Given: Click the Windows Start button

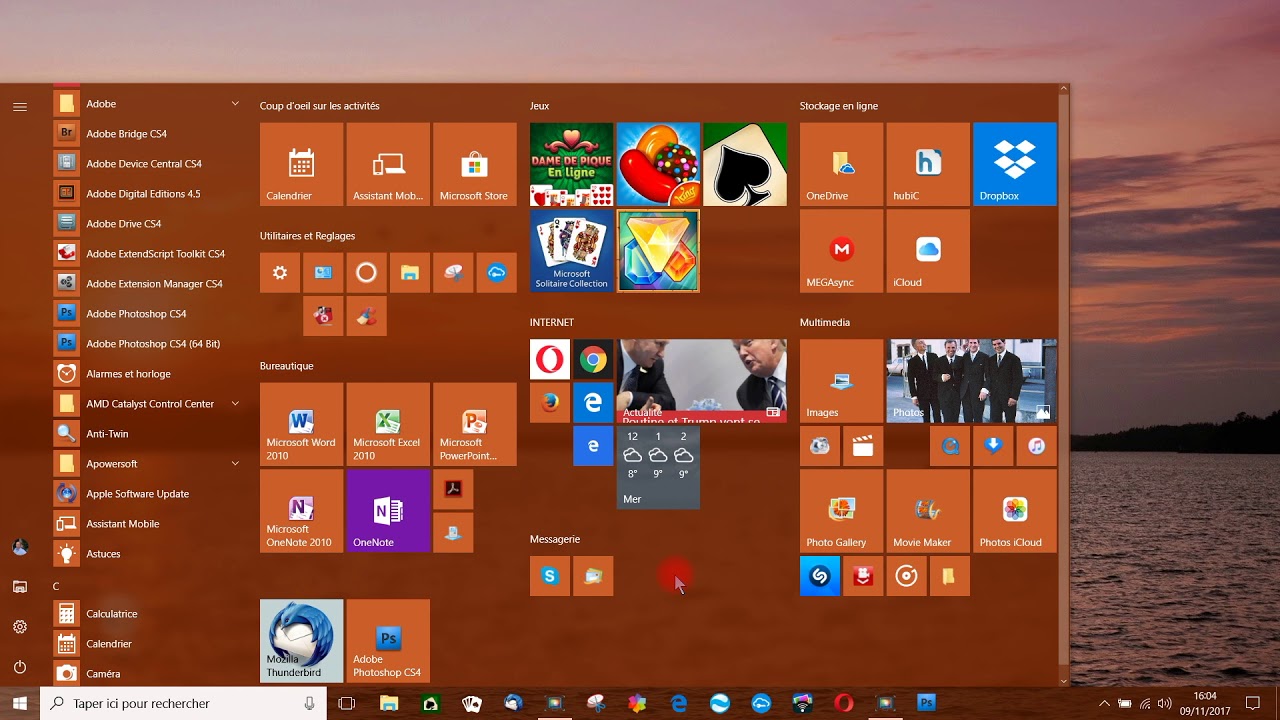Looking at the screenshot, I should pyautogui.click(x=20, y=704).
